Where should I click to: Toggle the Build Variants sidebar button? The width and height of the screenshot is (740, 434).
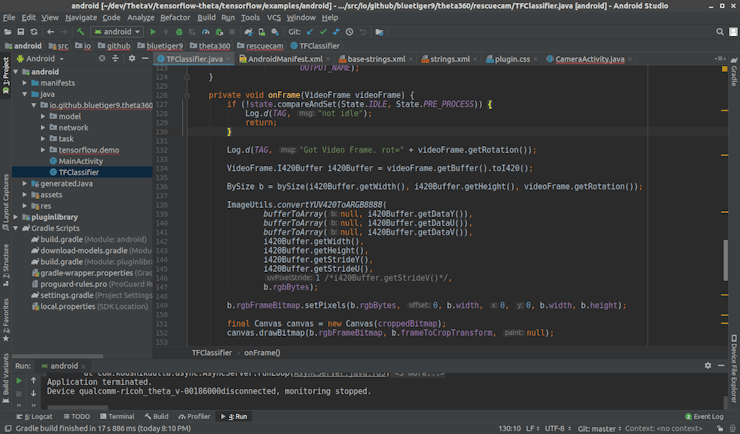[6, 373]
